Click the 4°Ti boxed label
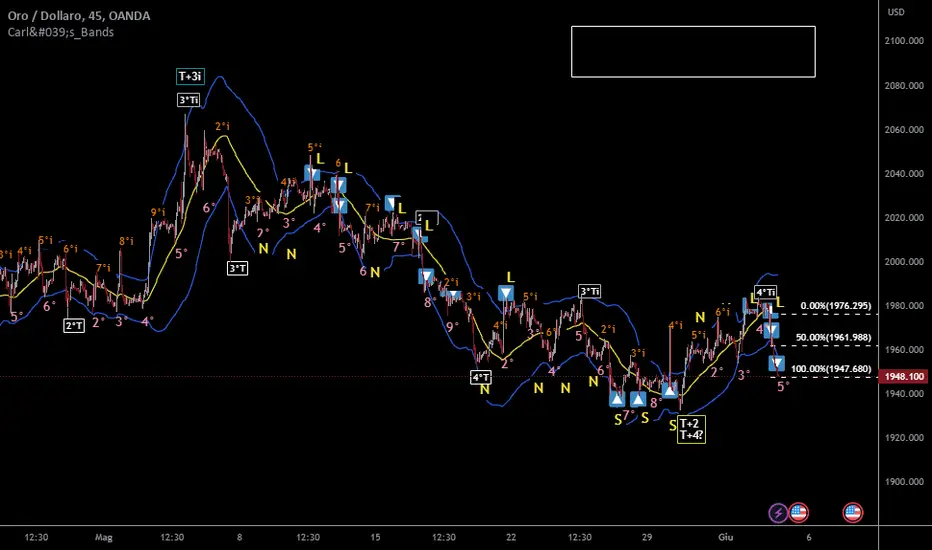The height and width of the screenshot is (550, 932). pos(766,292)
